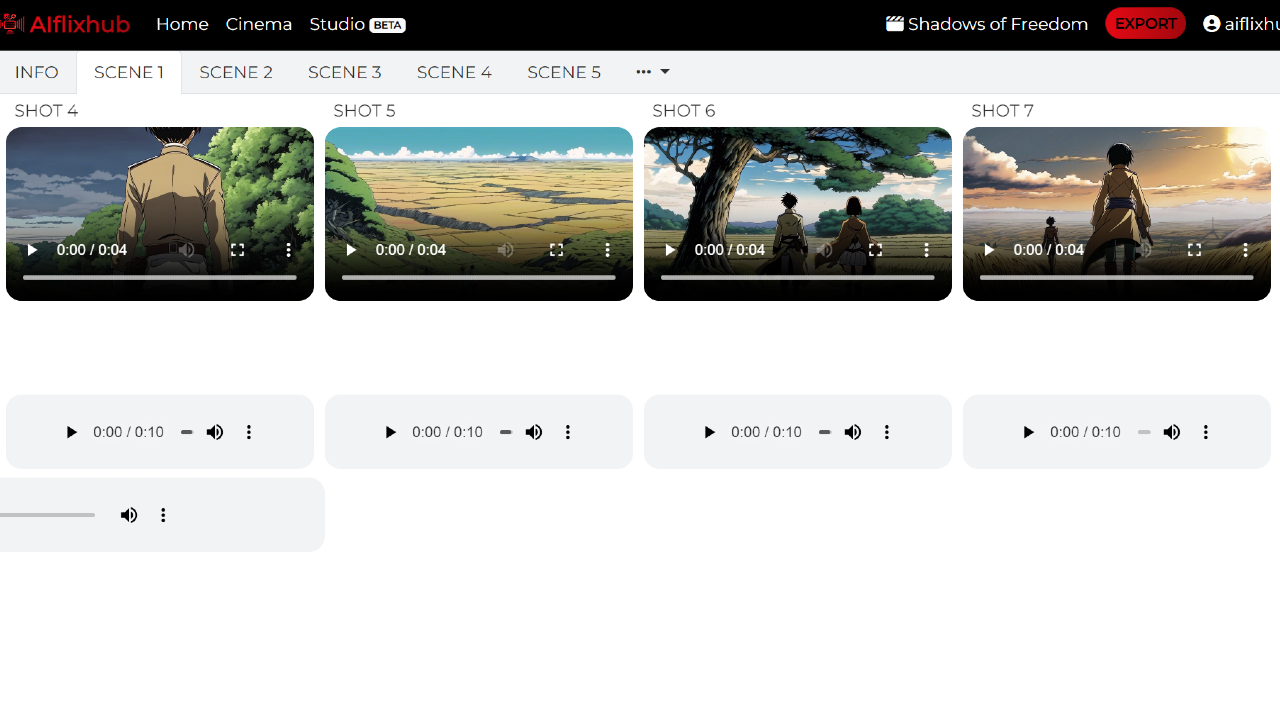
Task: Play the audio clip under Shot 4
Action: 71,432
